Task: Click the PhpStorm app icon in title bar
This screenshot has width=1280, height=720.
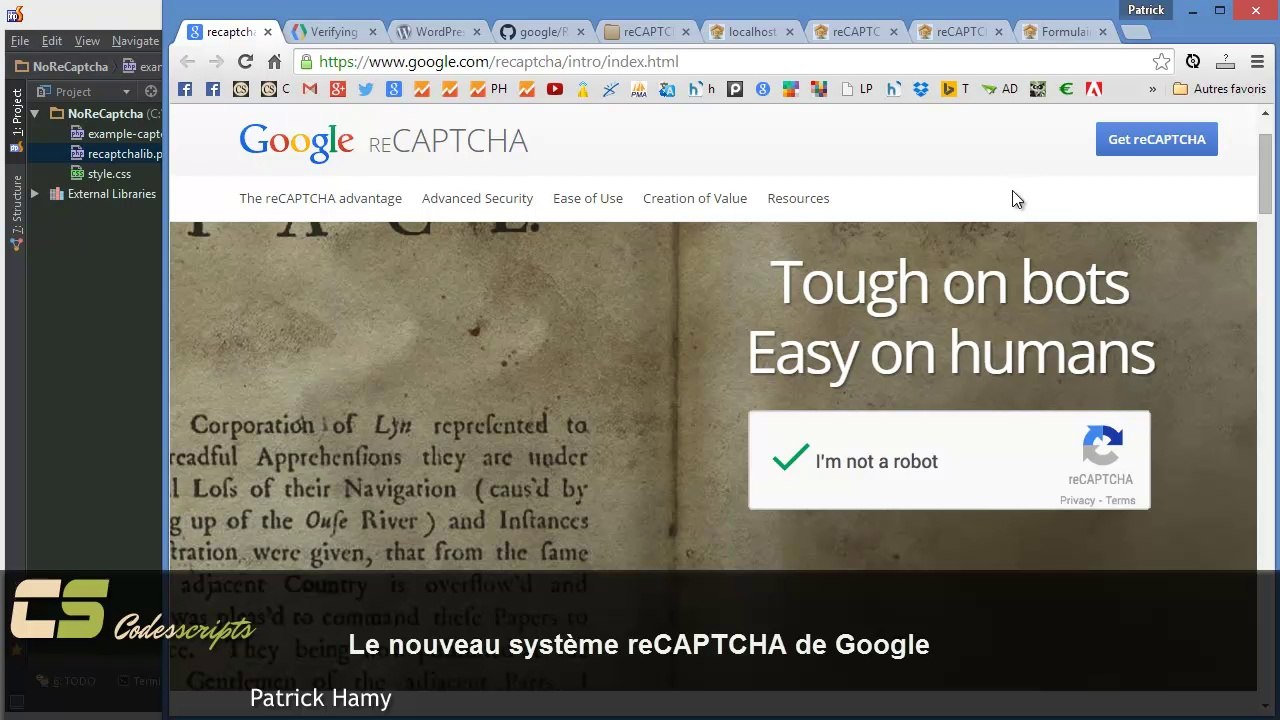Action: 14,14
